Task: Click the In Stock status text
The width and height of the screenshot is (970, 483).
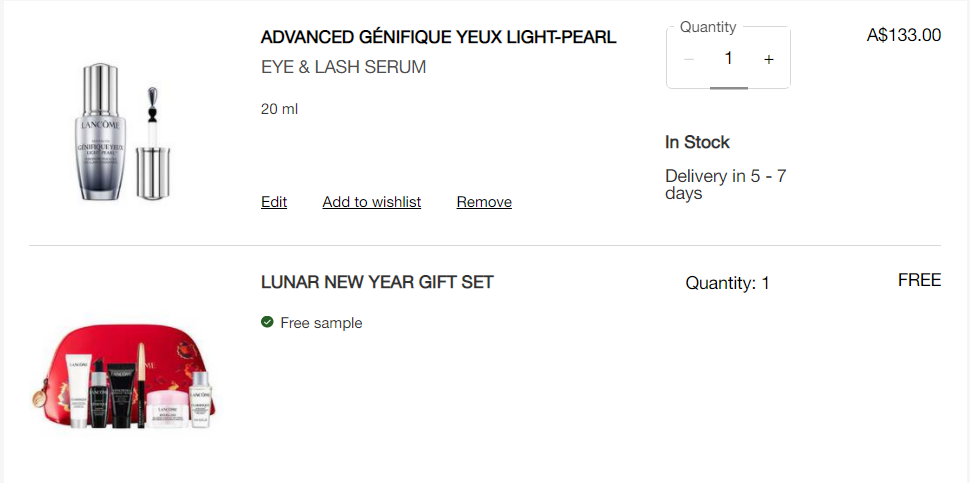Action: coord(697,142)
